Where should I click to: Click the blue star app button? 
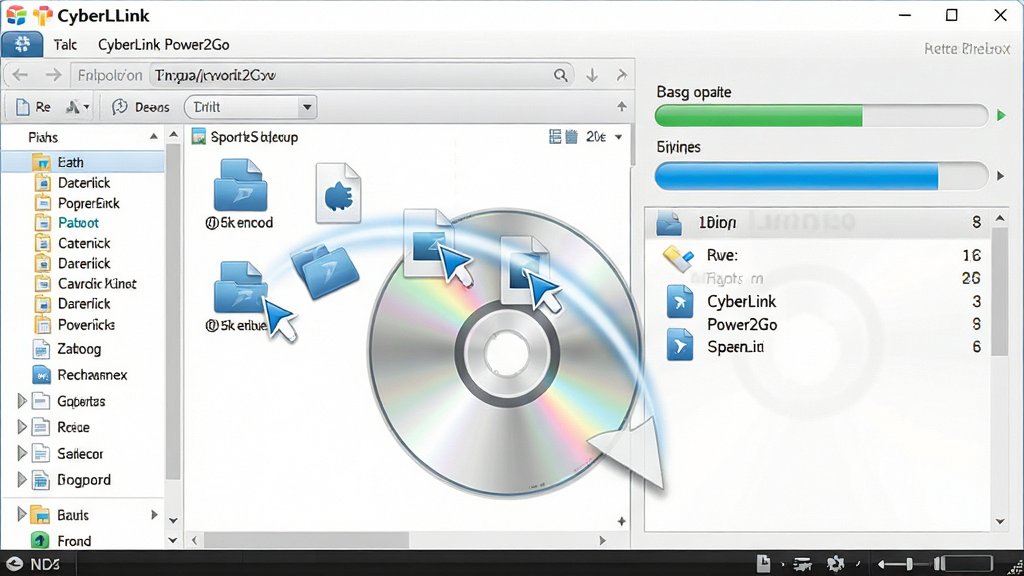[x=22, y=44]
